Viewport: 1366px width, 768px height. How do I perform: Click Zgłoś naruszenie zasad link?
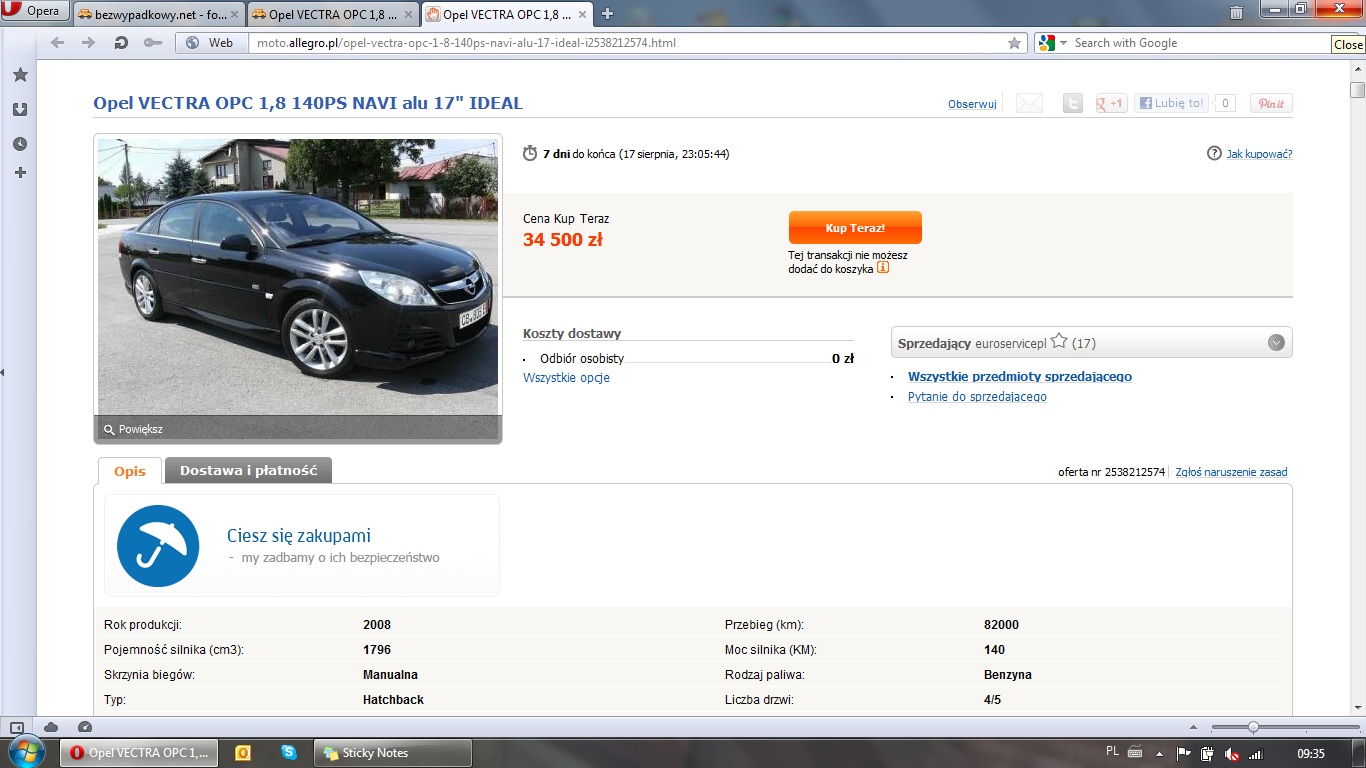coord(1231,472)
